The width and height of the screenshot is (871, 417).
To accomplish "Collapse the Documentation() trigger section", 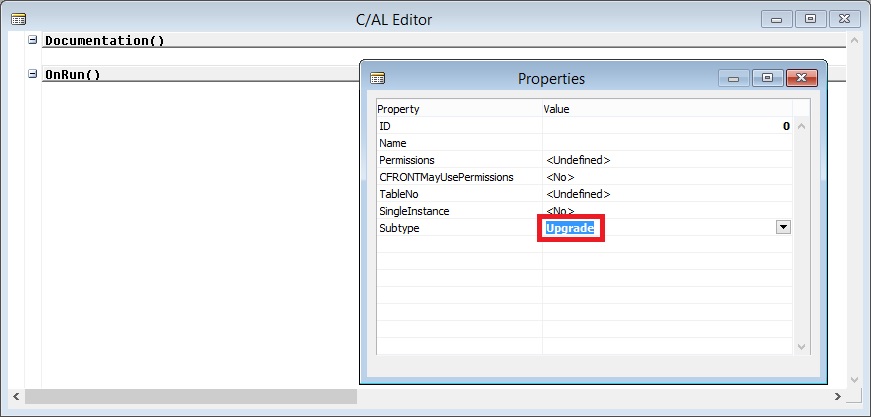I will pyautogui.click(x=33, y=40).
